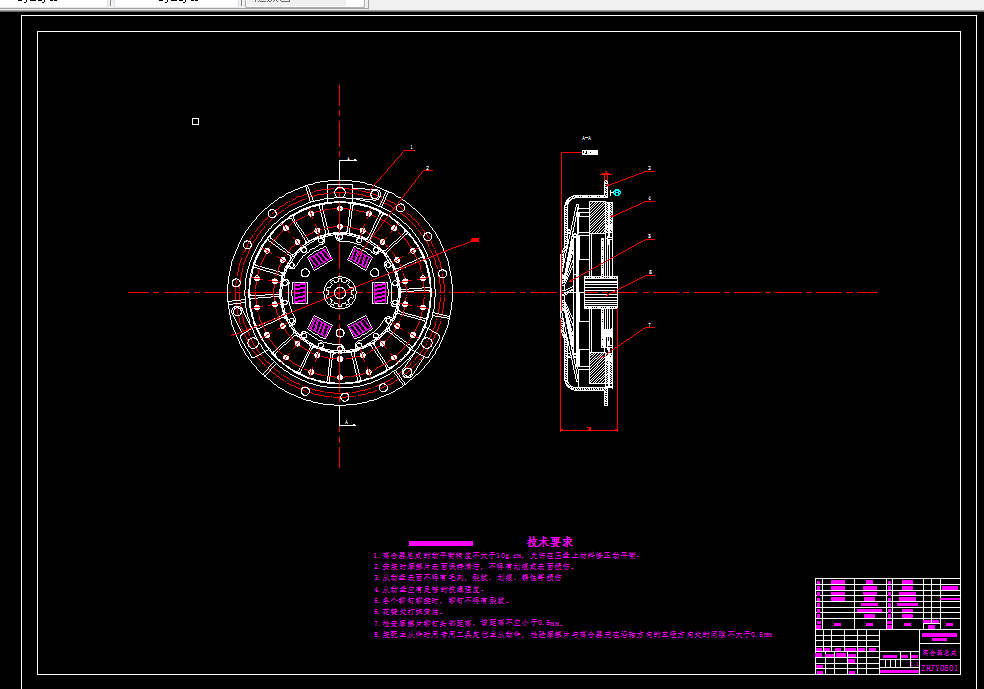This screenshot has height=689, width=984.
Task: Select the magenta bar left of 技术要求
Action: (441, 543)
